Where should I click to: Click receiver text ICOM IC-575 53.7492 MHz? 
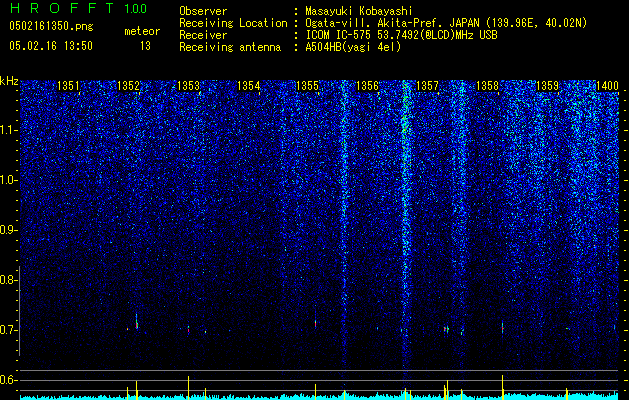coord(401,35)
